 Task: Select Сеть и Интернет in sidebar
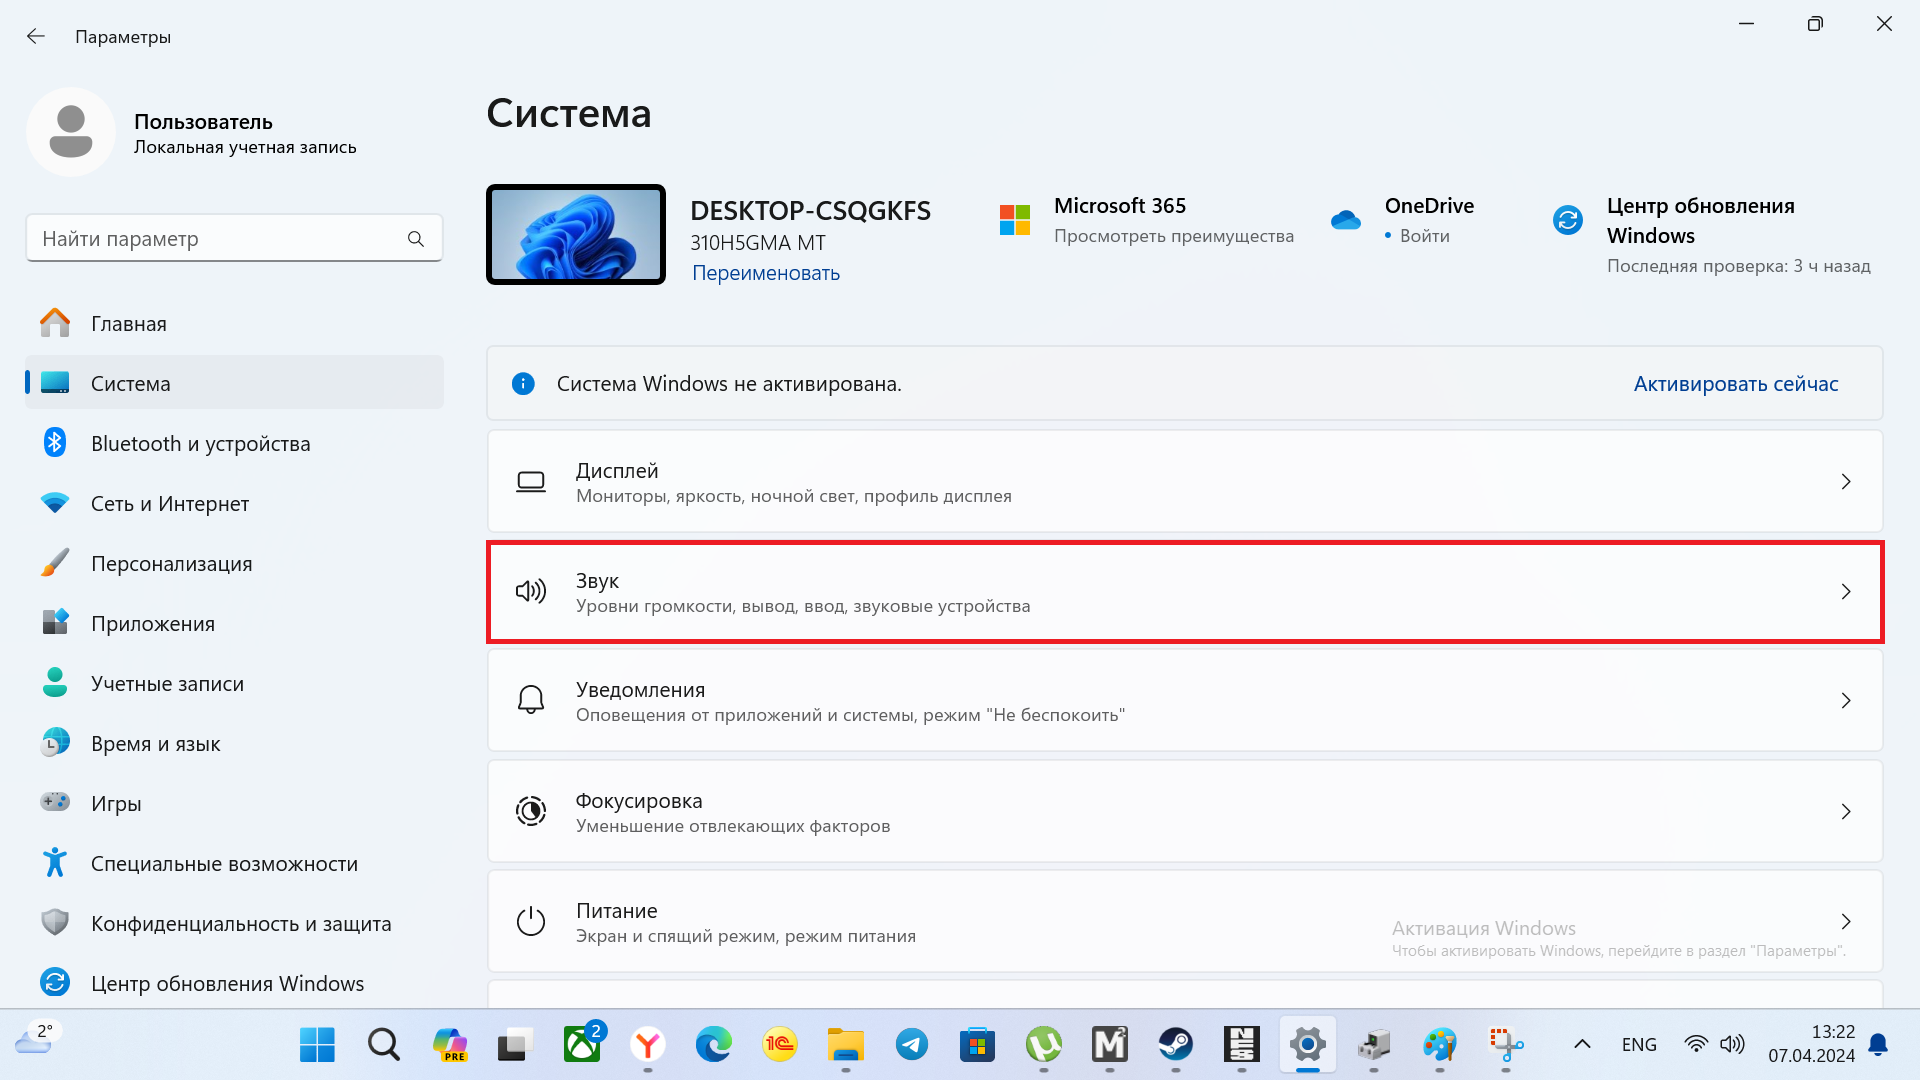pos(169,504)
